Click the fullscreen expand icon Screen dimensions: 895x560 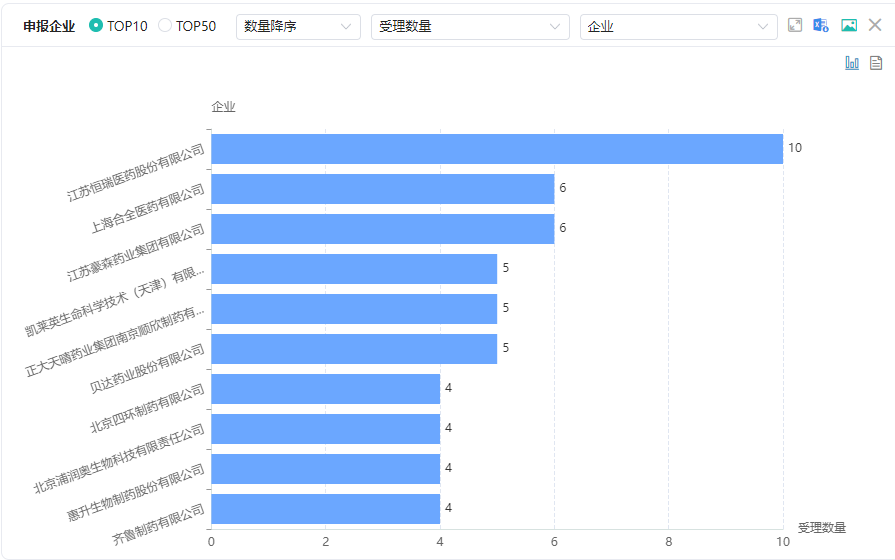pos(795,25)
